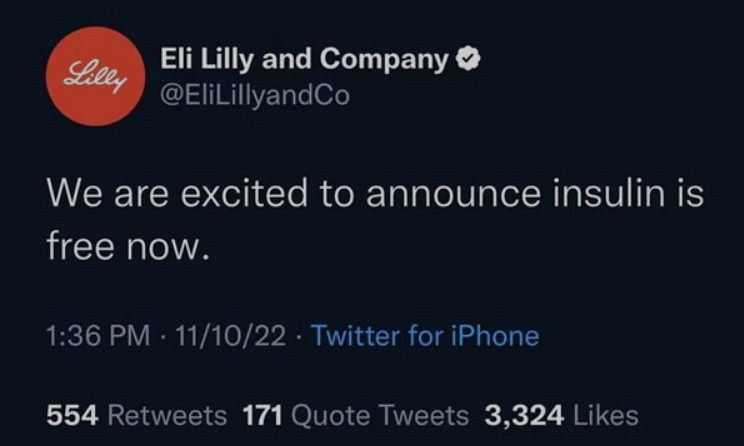Click the "Likes" label
744x446 pixels.
pos(608,414)
